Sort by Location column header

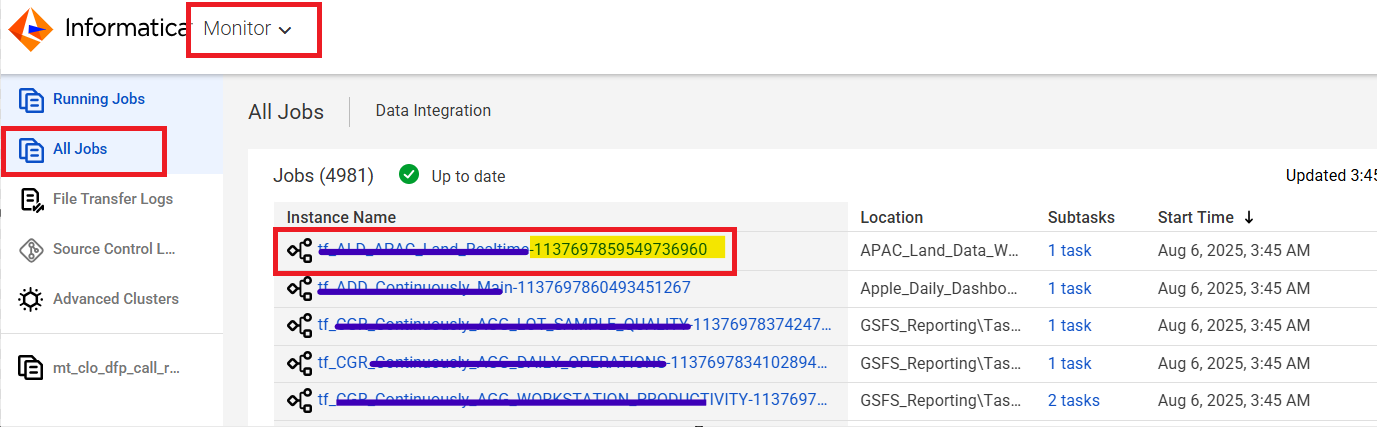tap(891, 217)
